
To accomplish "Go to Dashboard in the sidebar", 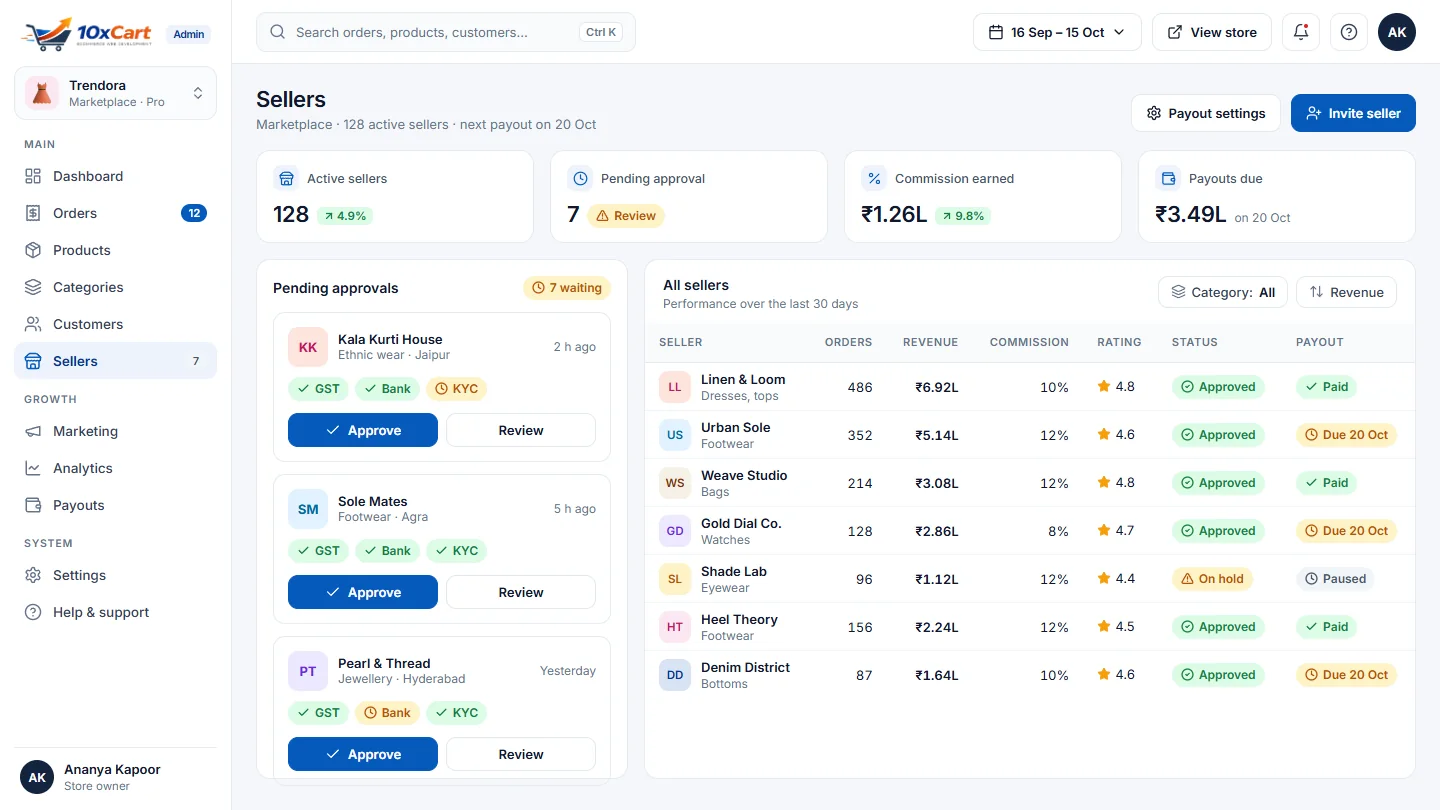I will (115, 176).
